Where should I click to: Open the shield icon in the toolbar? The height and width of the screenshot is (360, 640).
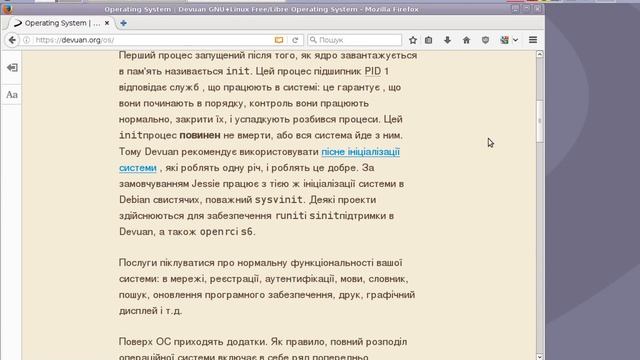click(x=485, y=40)
